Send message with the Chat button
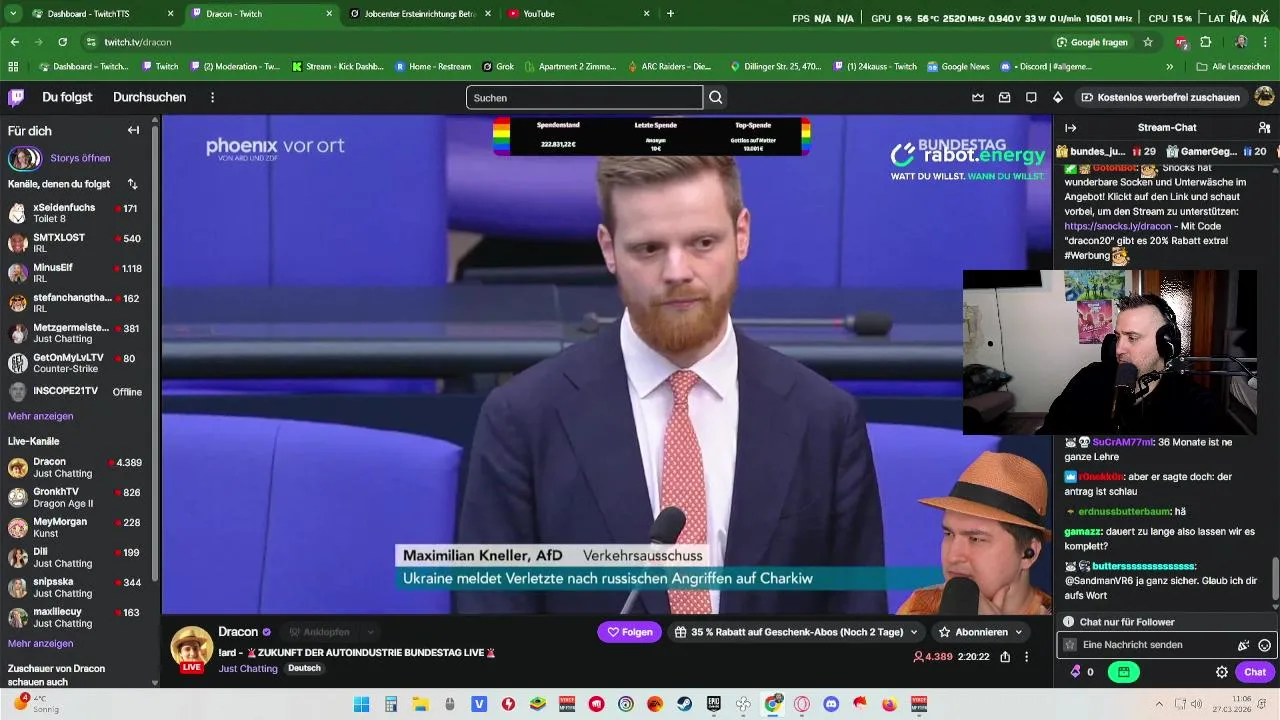The width and height of the screenshot is (1280, 720). click(x=1255, y=672)
